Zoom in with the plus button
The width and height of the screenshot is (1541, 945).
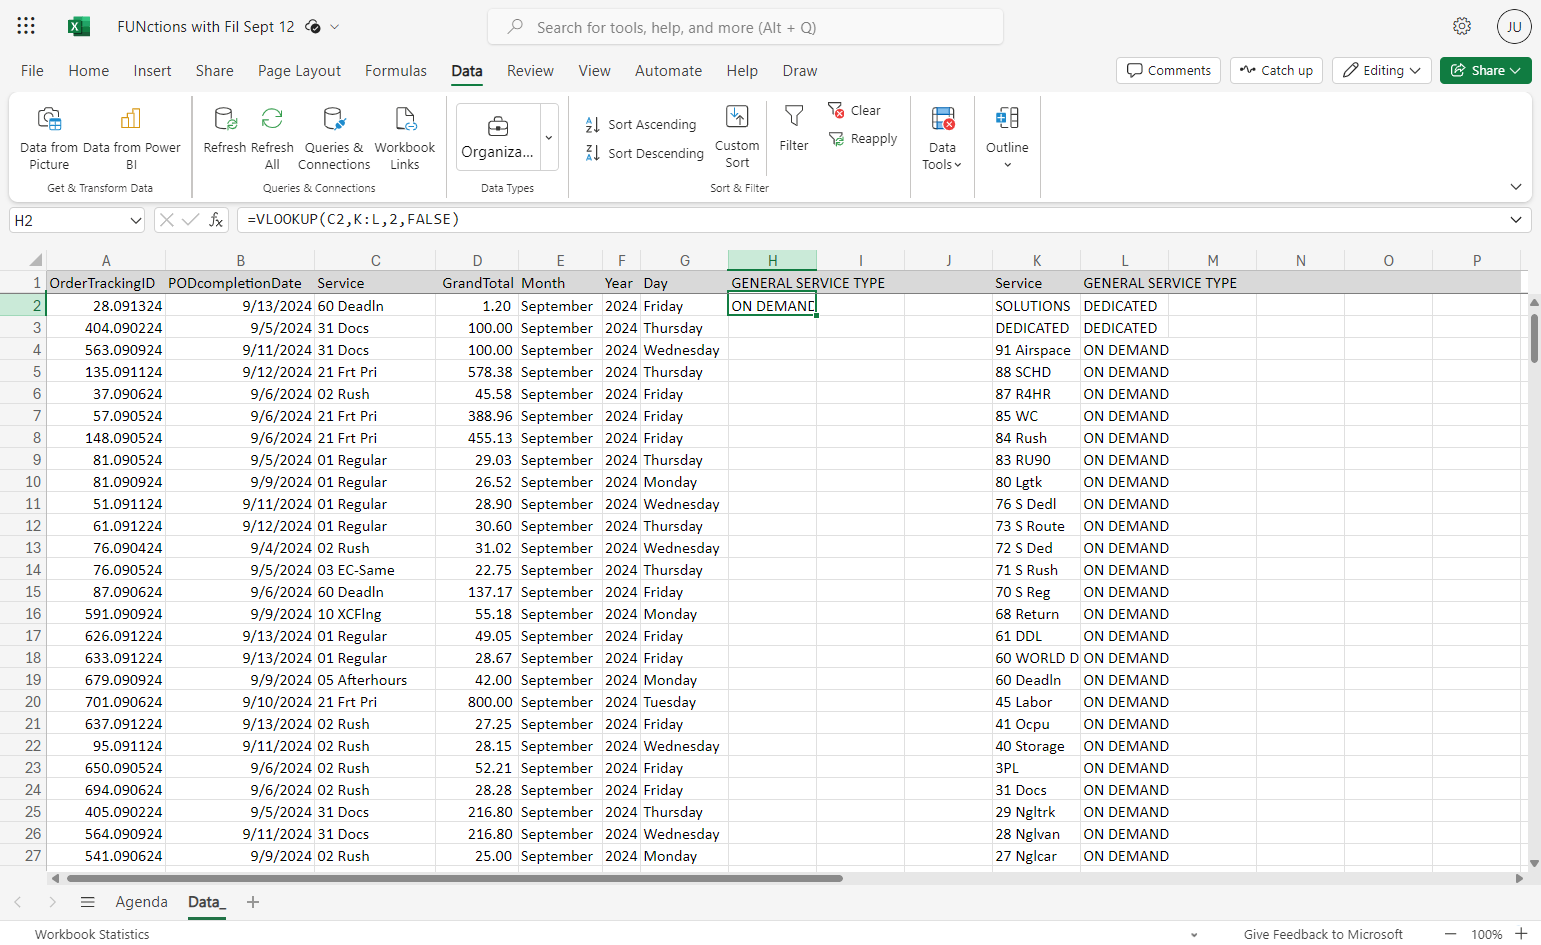[1521, 933]
